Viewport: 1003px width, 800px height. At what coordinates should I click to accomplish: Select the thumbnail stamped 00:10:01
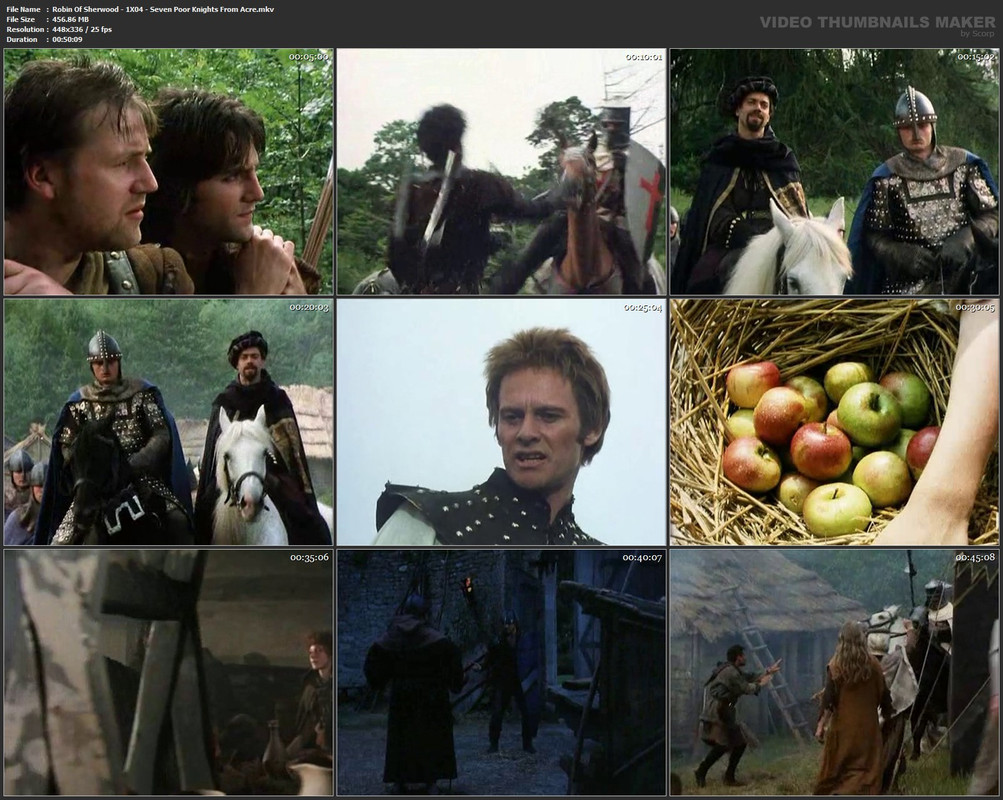[x=502, y=172]
